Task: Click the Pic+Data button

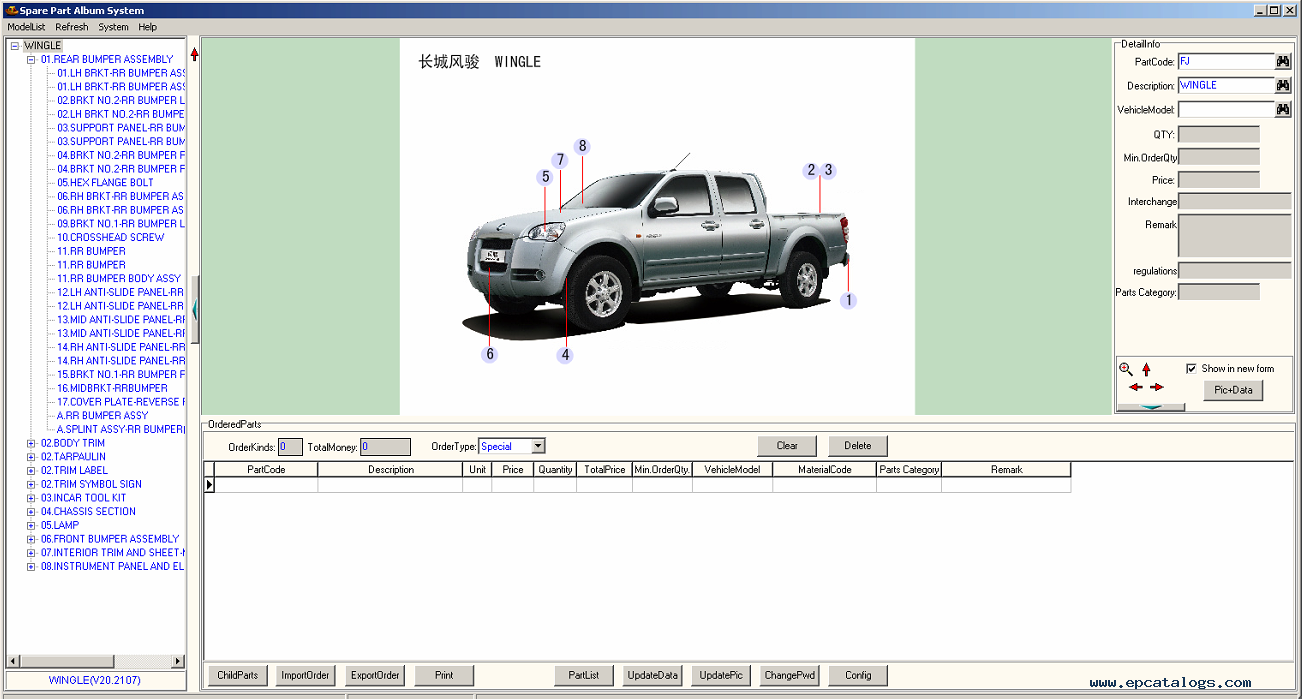Action: click(x=1232, y=390)
